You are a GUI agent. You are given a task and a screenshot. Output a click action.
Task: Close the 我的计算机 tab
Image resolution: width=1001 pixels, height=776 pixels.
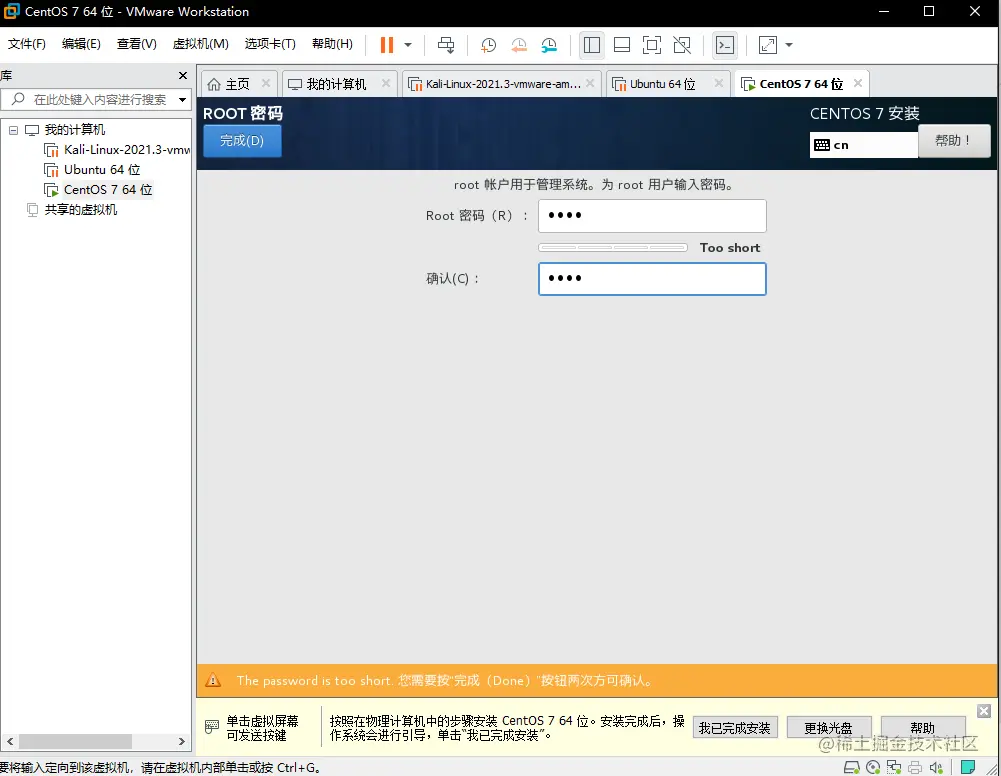pyautogui.click(x=386, y=83)
